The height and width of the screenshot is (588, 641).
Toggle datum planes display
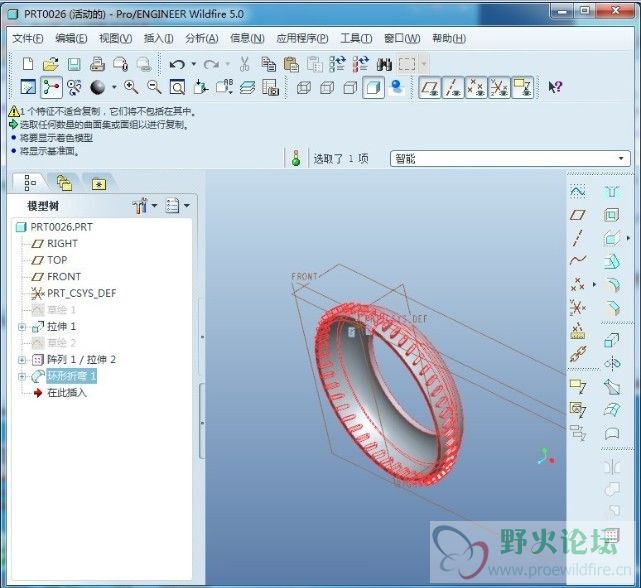[x=430, y=87]
